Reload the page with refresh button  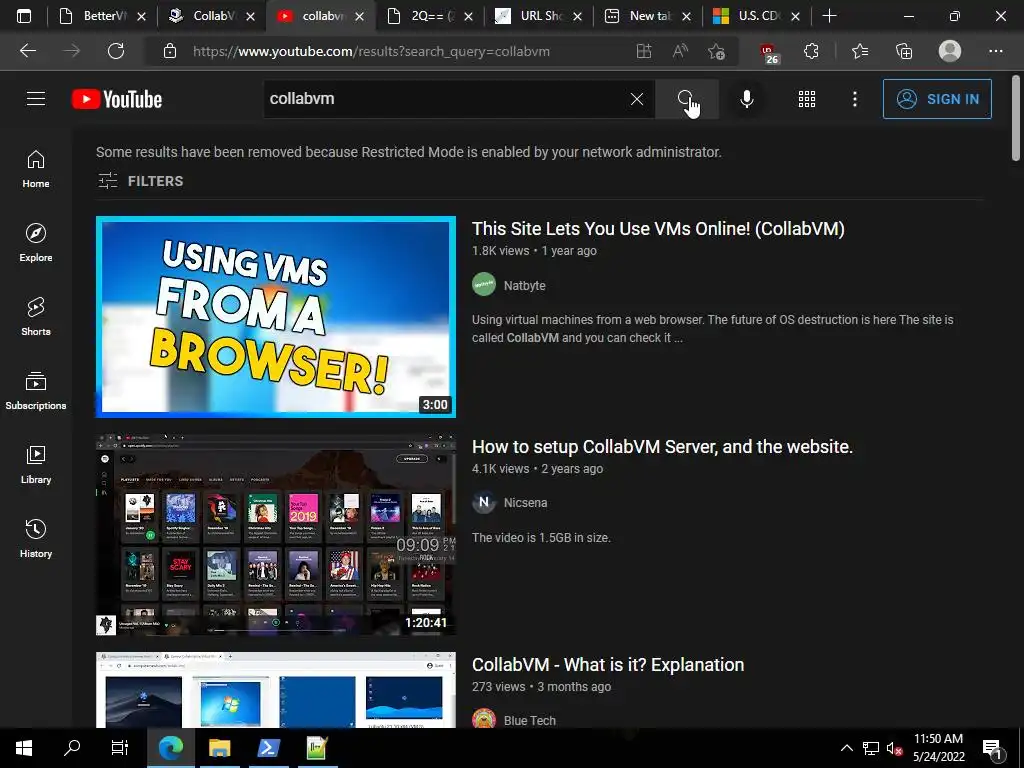point(116,51)
